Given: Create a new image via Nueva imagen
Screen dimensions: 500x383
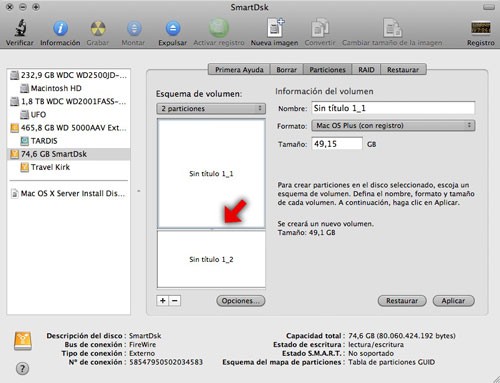Looking at the screenshot, I should point(275,28).
